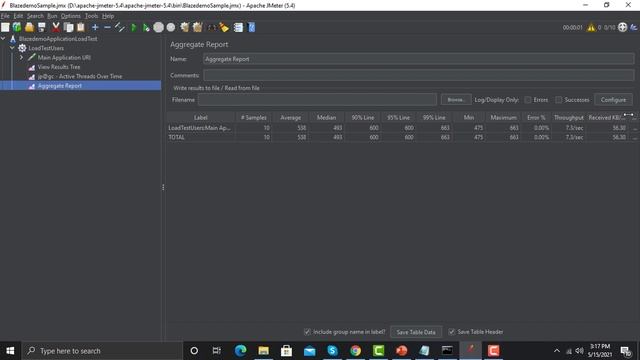Open Microsoft Edge from the taskbar

pos(240,351)
